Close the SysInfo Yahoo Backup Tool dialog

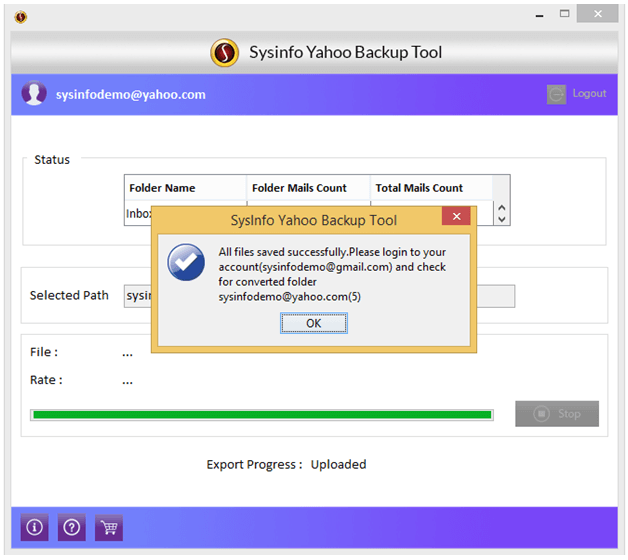point(456,216)
